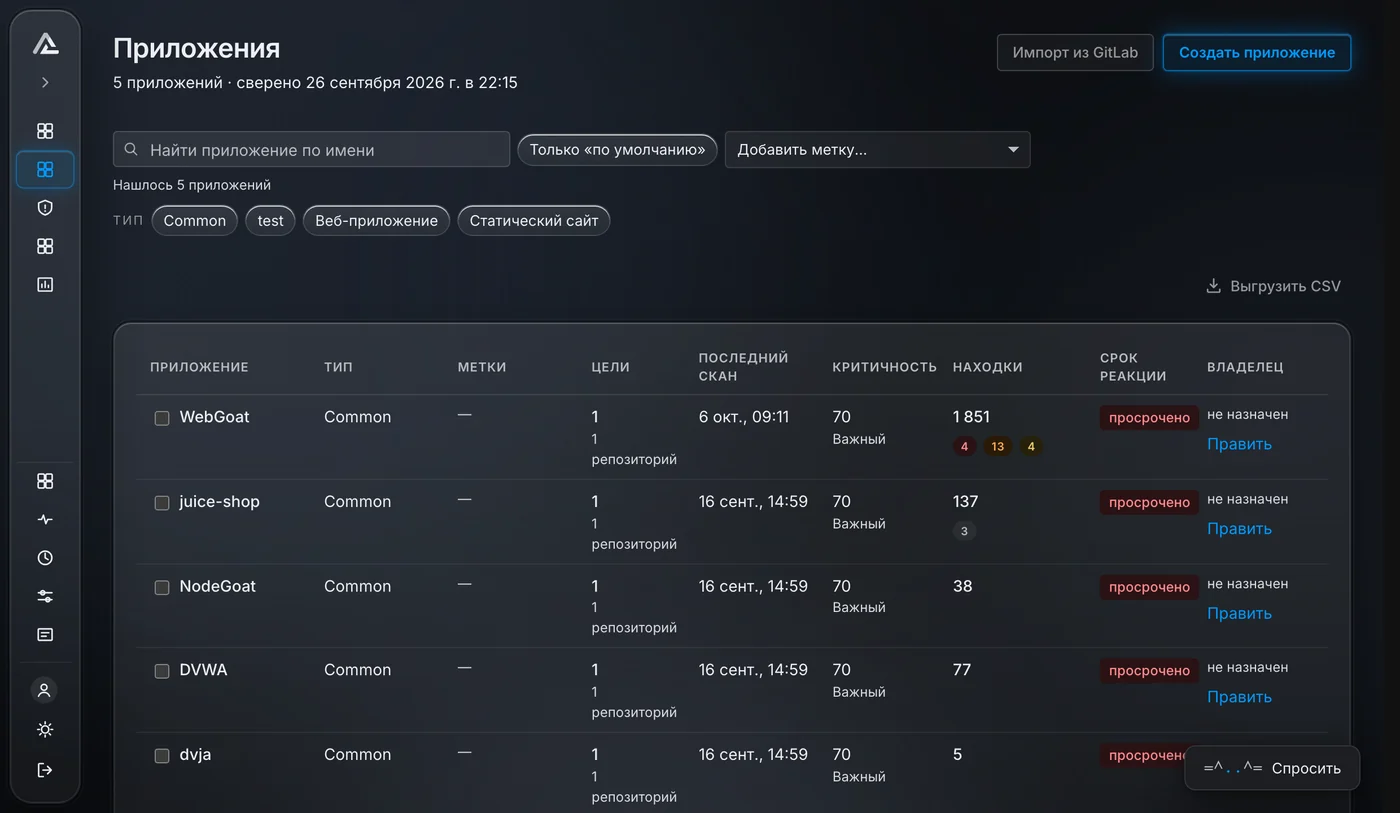
Task: Click the gray 3 badge in juice-shop row
Action: pyautogui.click(x=964, y=531)
